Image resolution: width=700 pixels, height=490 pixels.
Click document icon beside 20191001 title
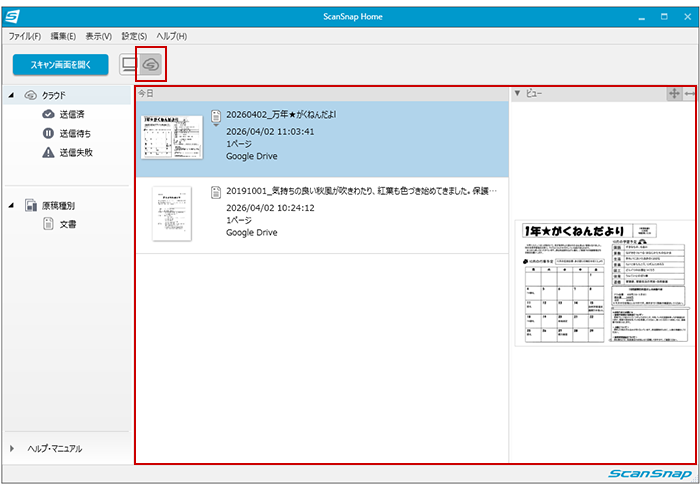point(216,192)
